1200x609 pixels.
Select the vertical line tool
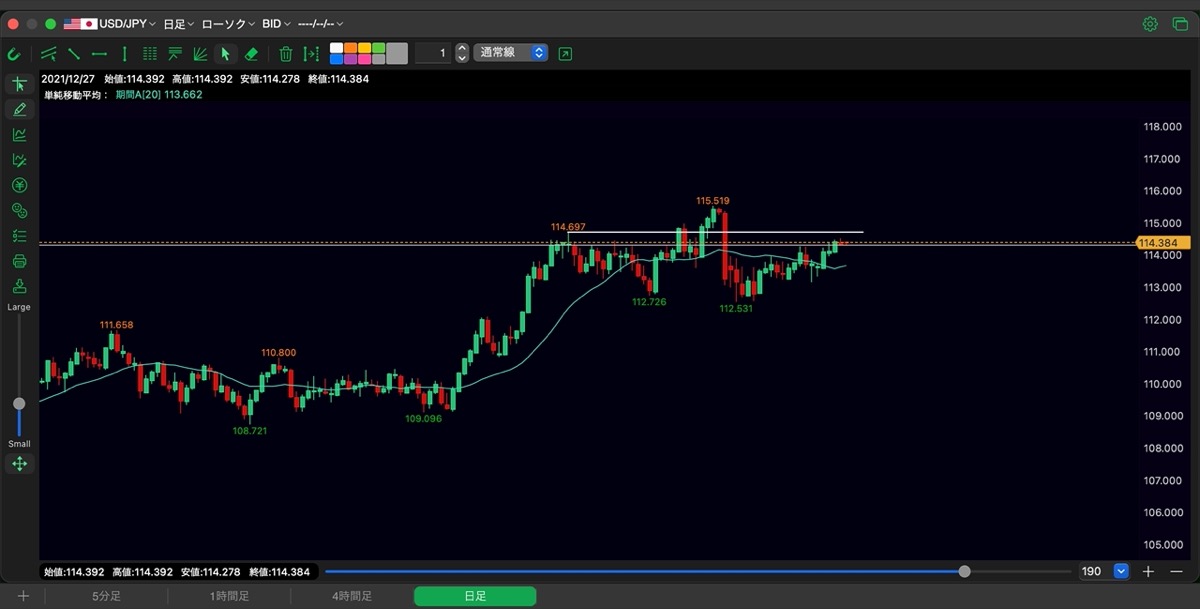pyautogui.click(x=124, y=54)
